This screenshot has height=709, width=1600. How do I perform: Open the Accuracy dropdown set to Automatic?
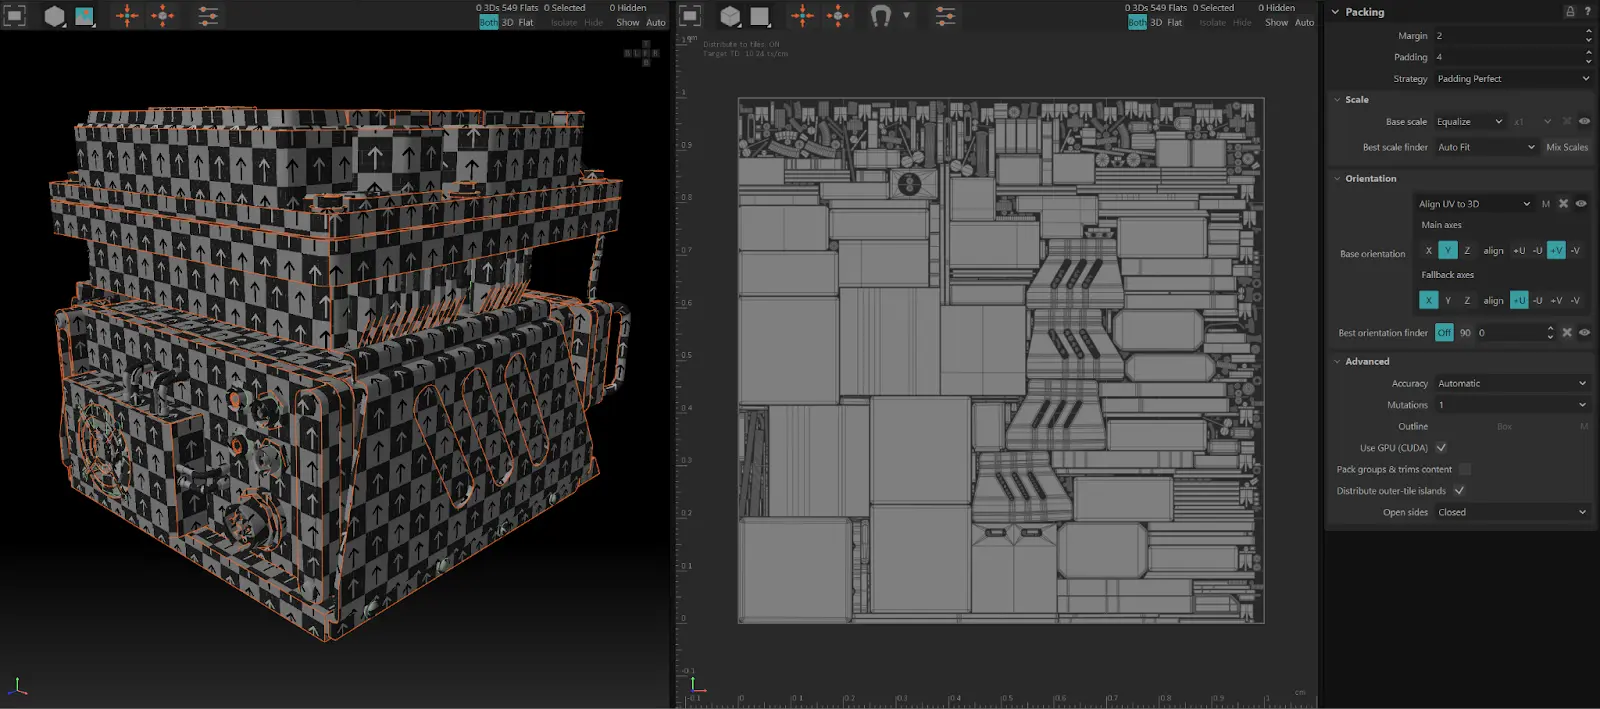click(x=1511, y=384)
